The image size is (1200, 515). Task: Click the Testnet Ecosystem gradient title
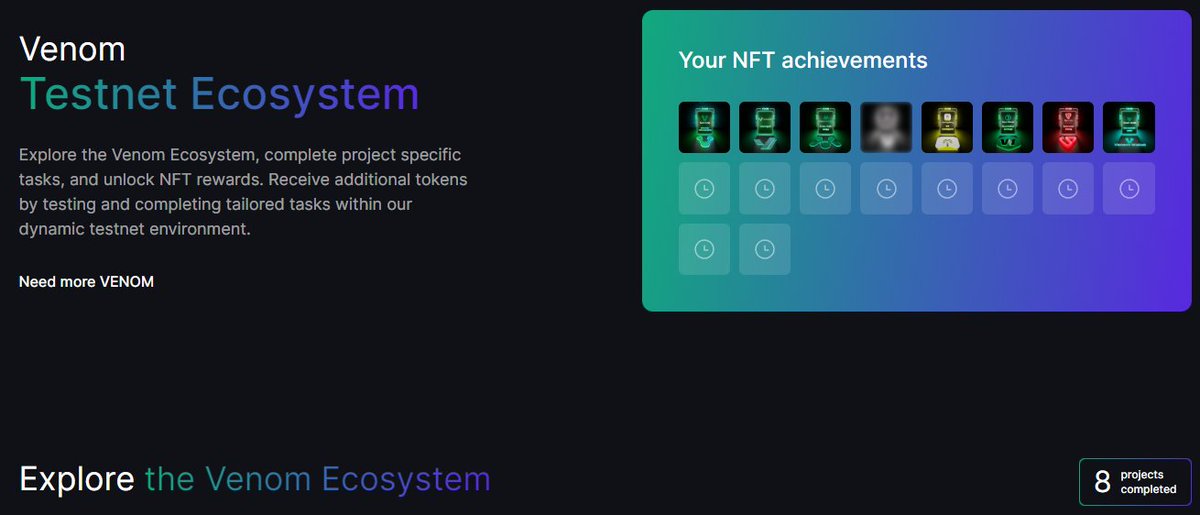click(x=219, y=94)
